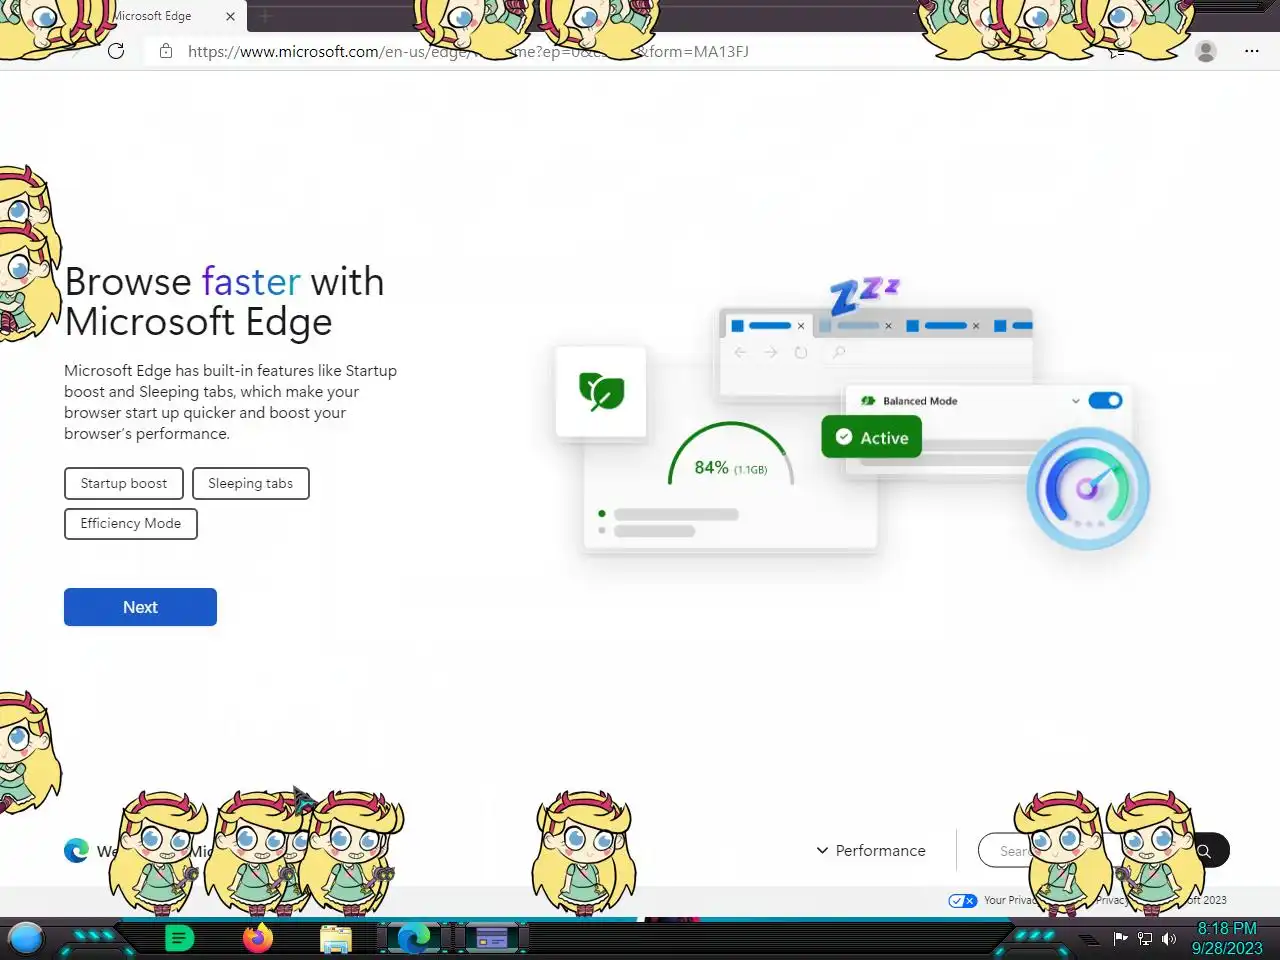
Task: Expand the Performance dropdown
Action: click(x=871, y=850)
